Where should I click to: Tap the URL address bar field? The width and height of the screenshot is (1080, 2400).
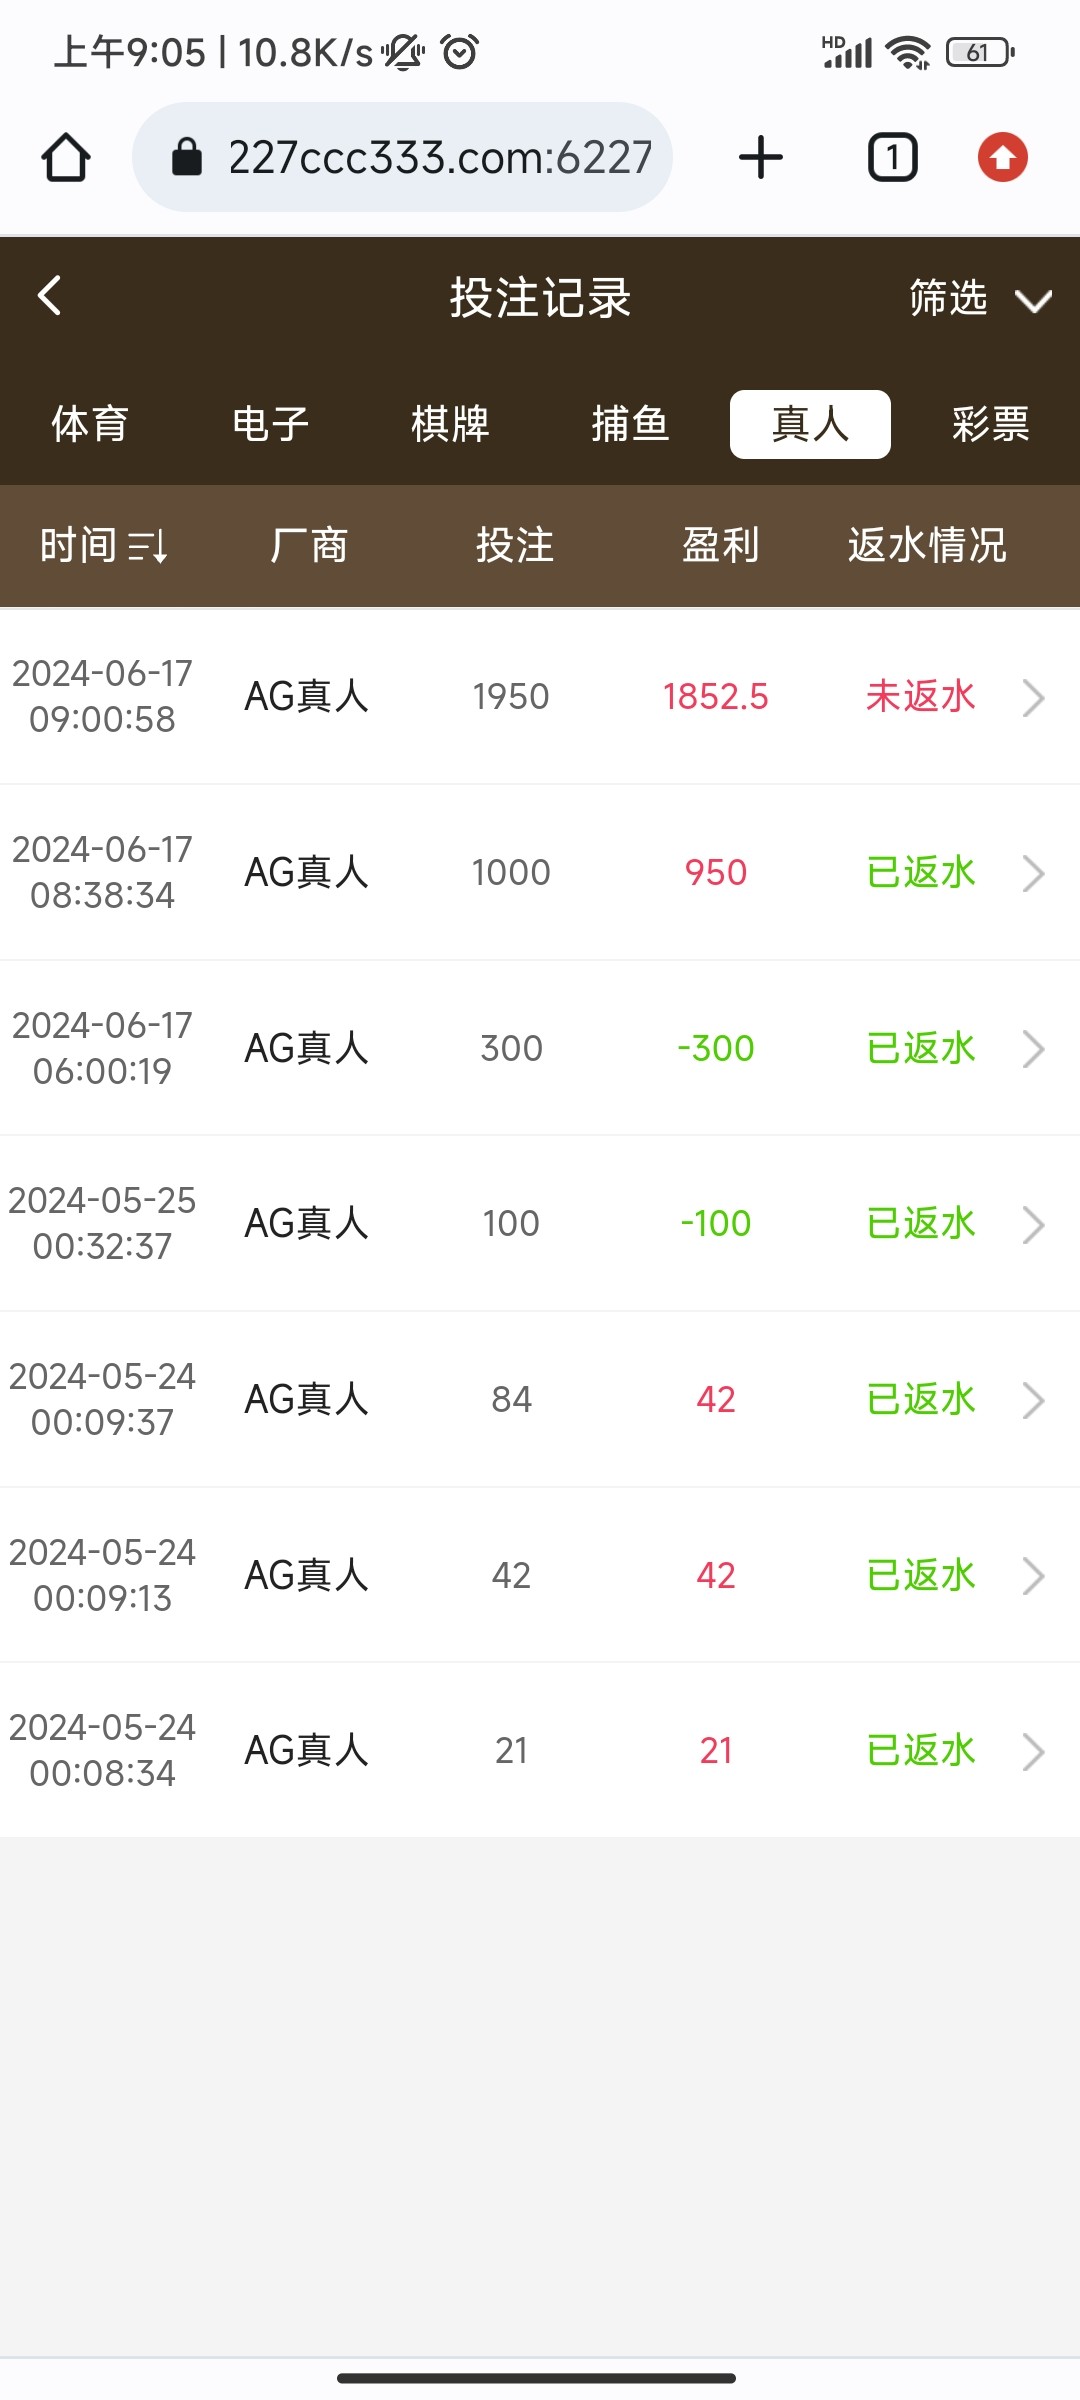440,158
